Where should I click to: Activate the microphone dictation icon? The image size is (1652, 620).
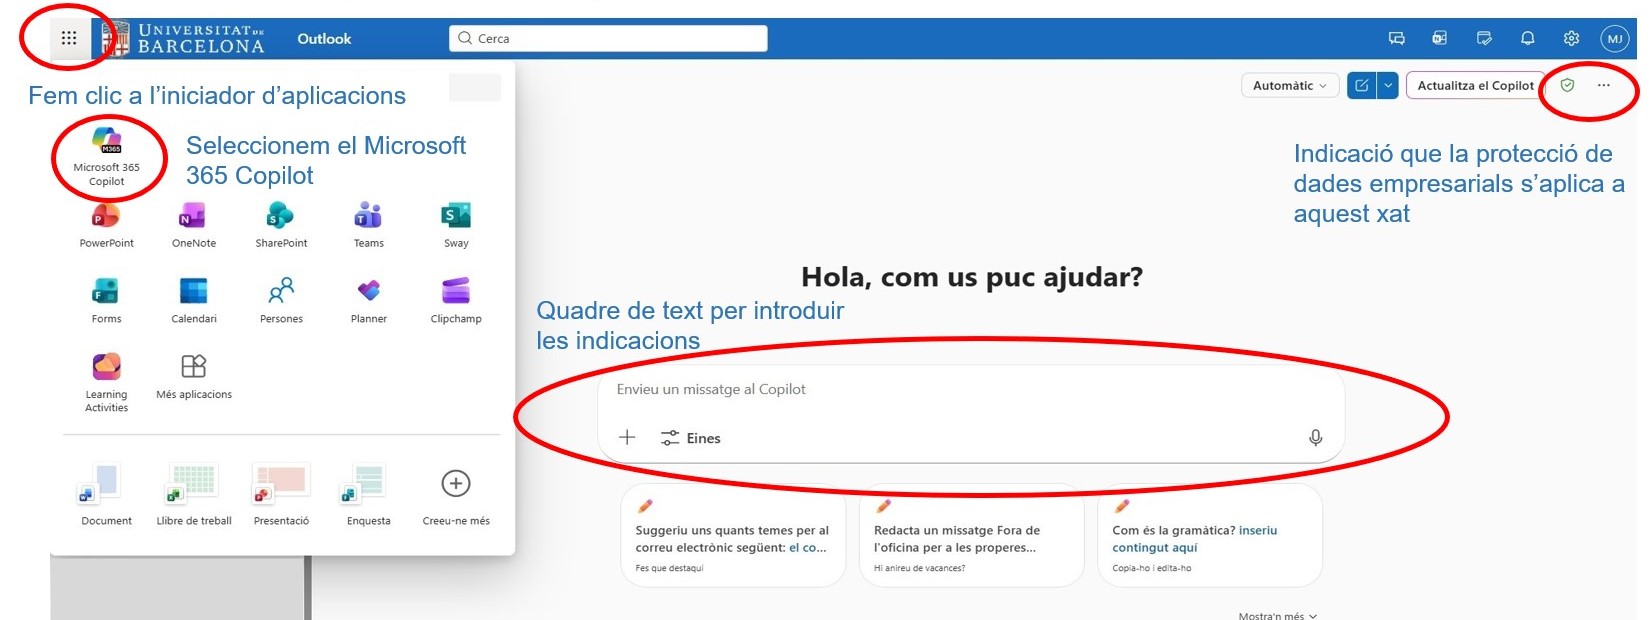click(x=1315, y=437)
